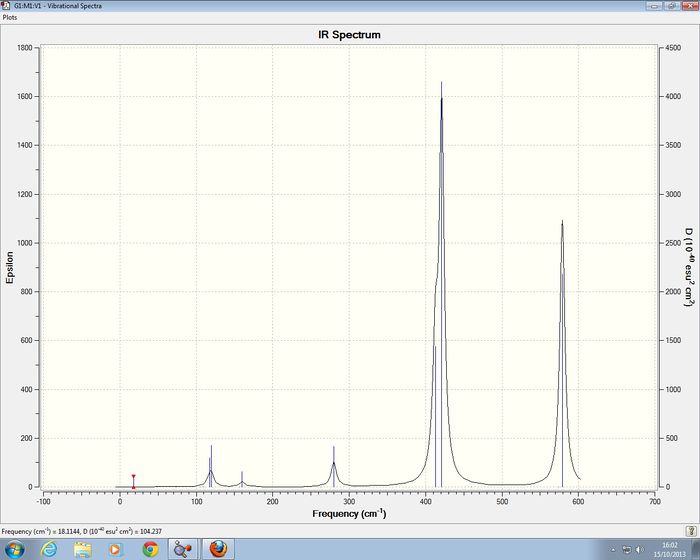Launch Google Chrome from the taskbar
700x560 pixels.
point(150,549)
